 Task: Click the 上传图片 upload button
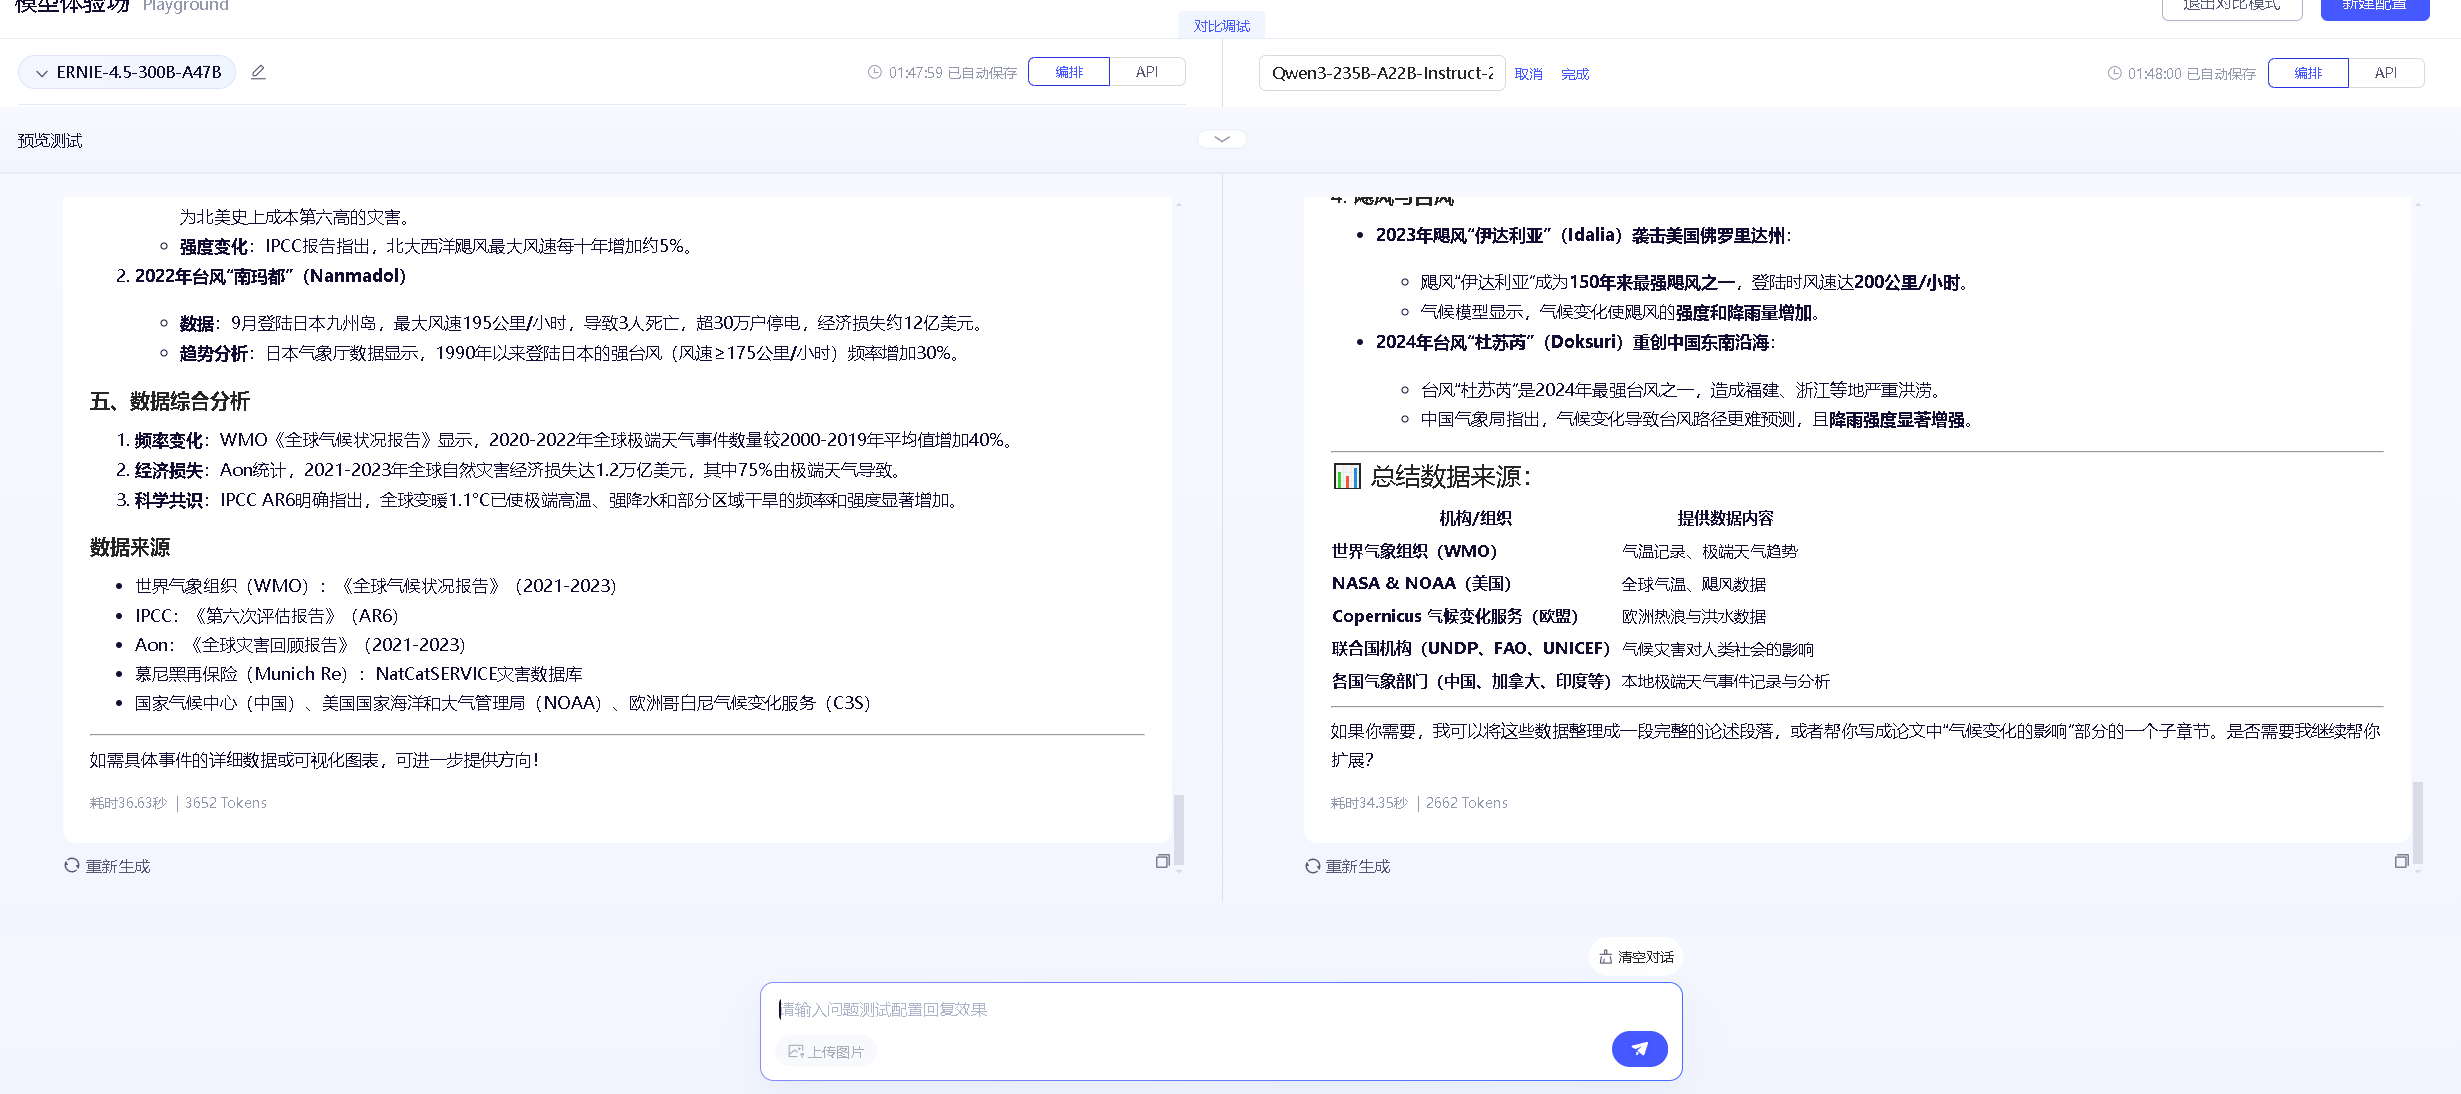(826, 1051)
